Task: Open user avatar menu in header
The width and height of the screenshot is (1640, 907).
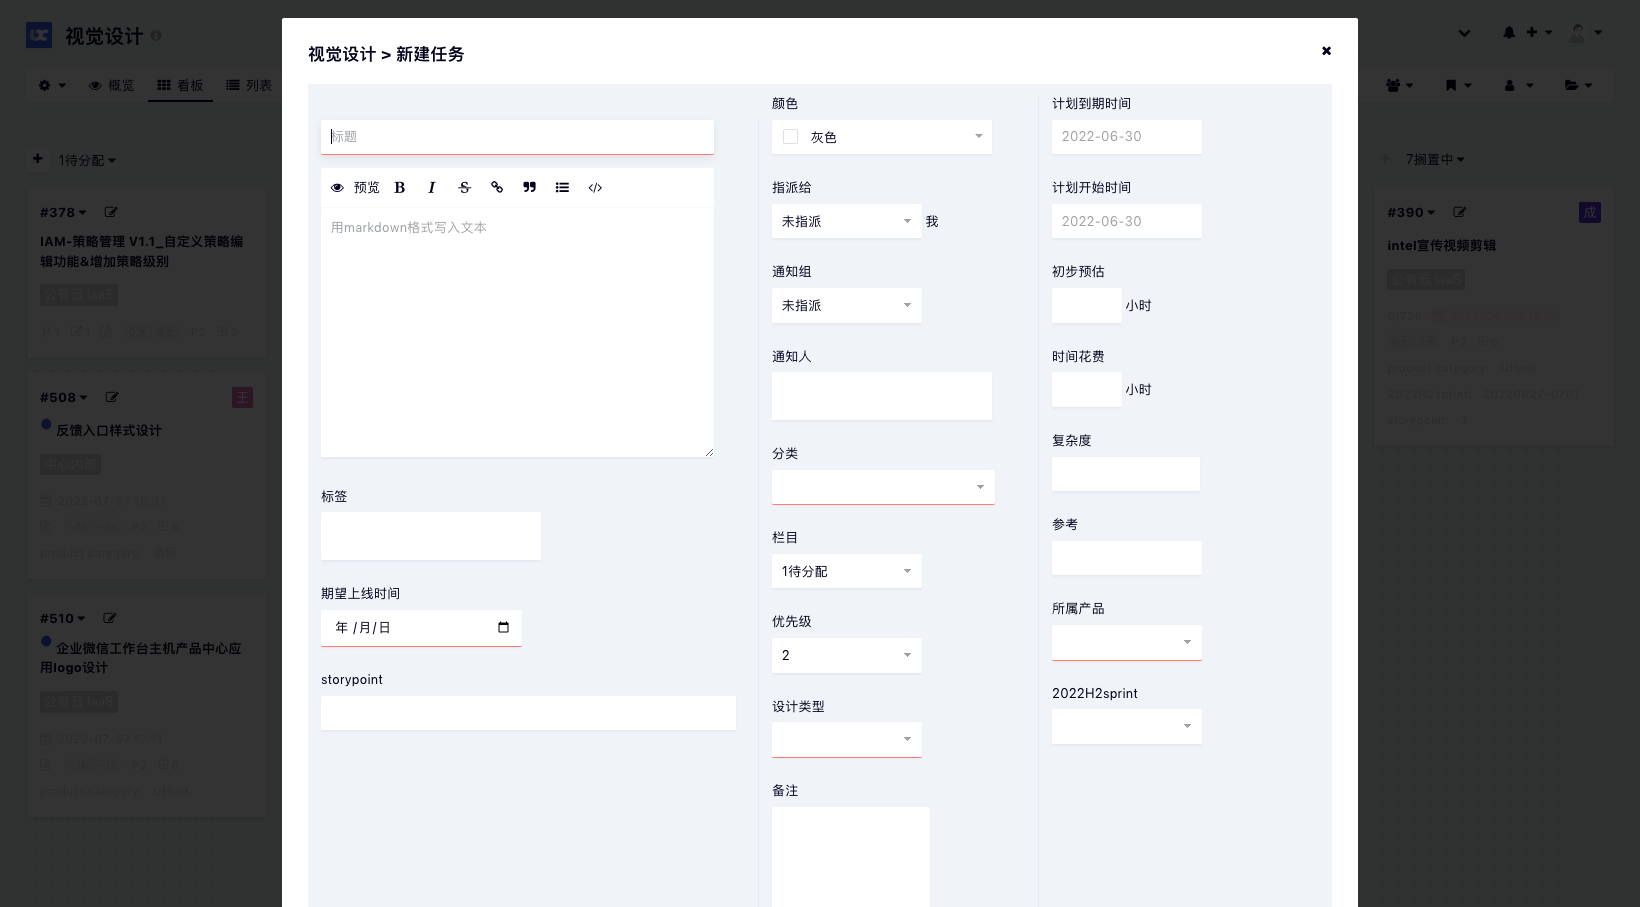Action: 1585,33
